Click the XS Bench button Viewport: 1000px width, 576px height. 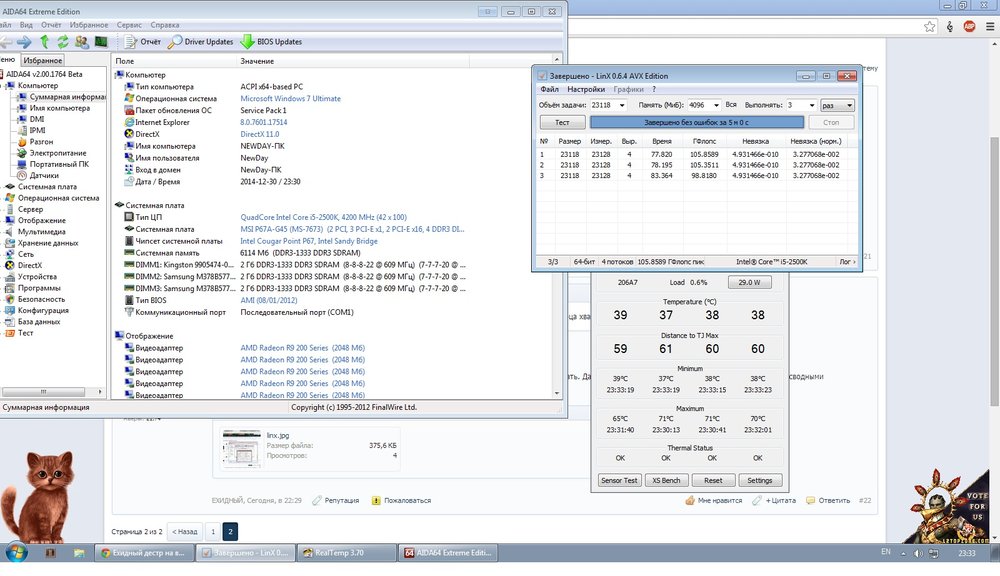point(665,480)
